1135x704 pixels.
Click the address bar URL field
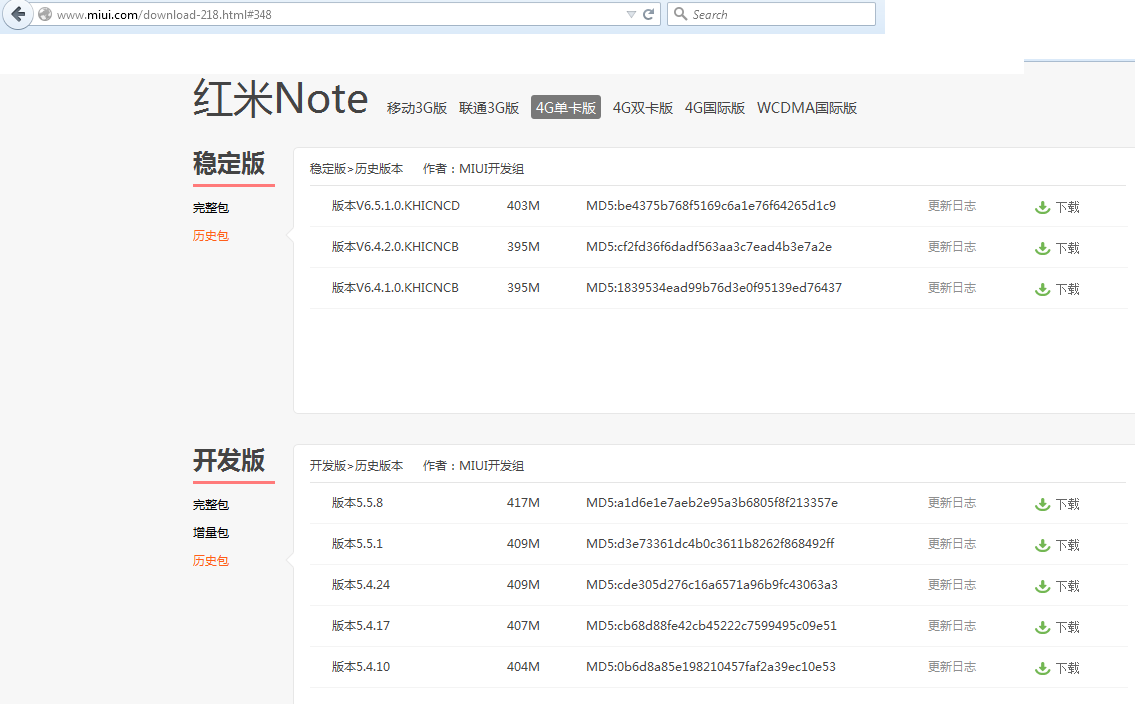[x=330, y=14]
